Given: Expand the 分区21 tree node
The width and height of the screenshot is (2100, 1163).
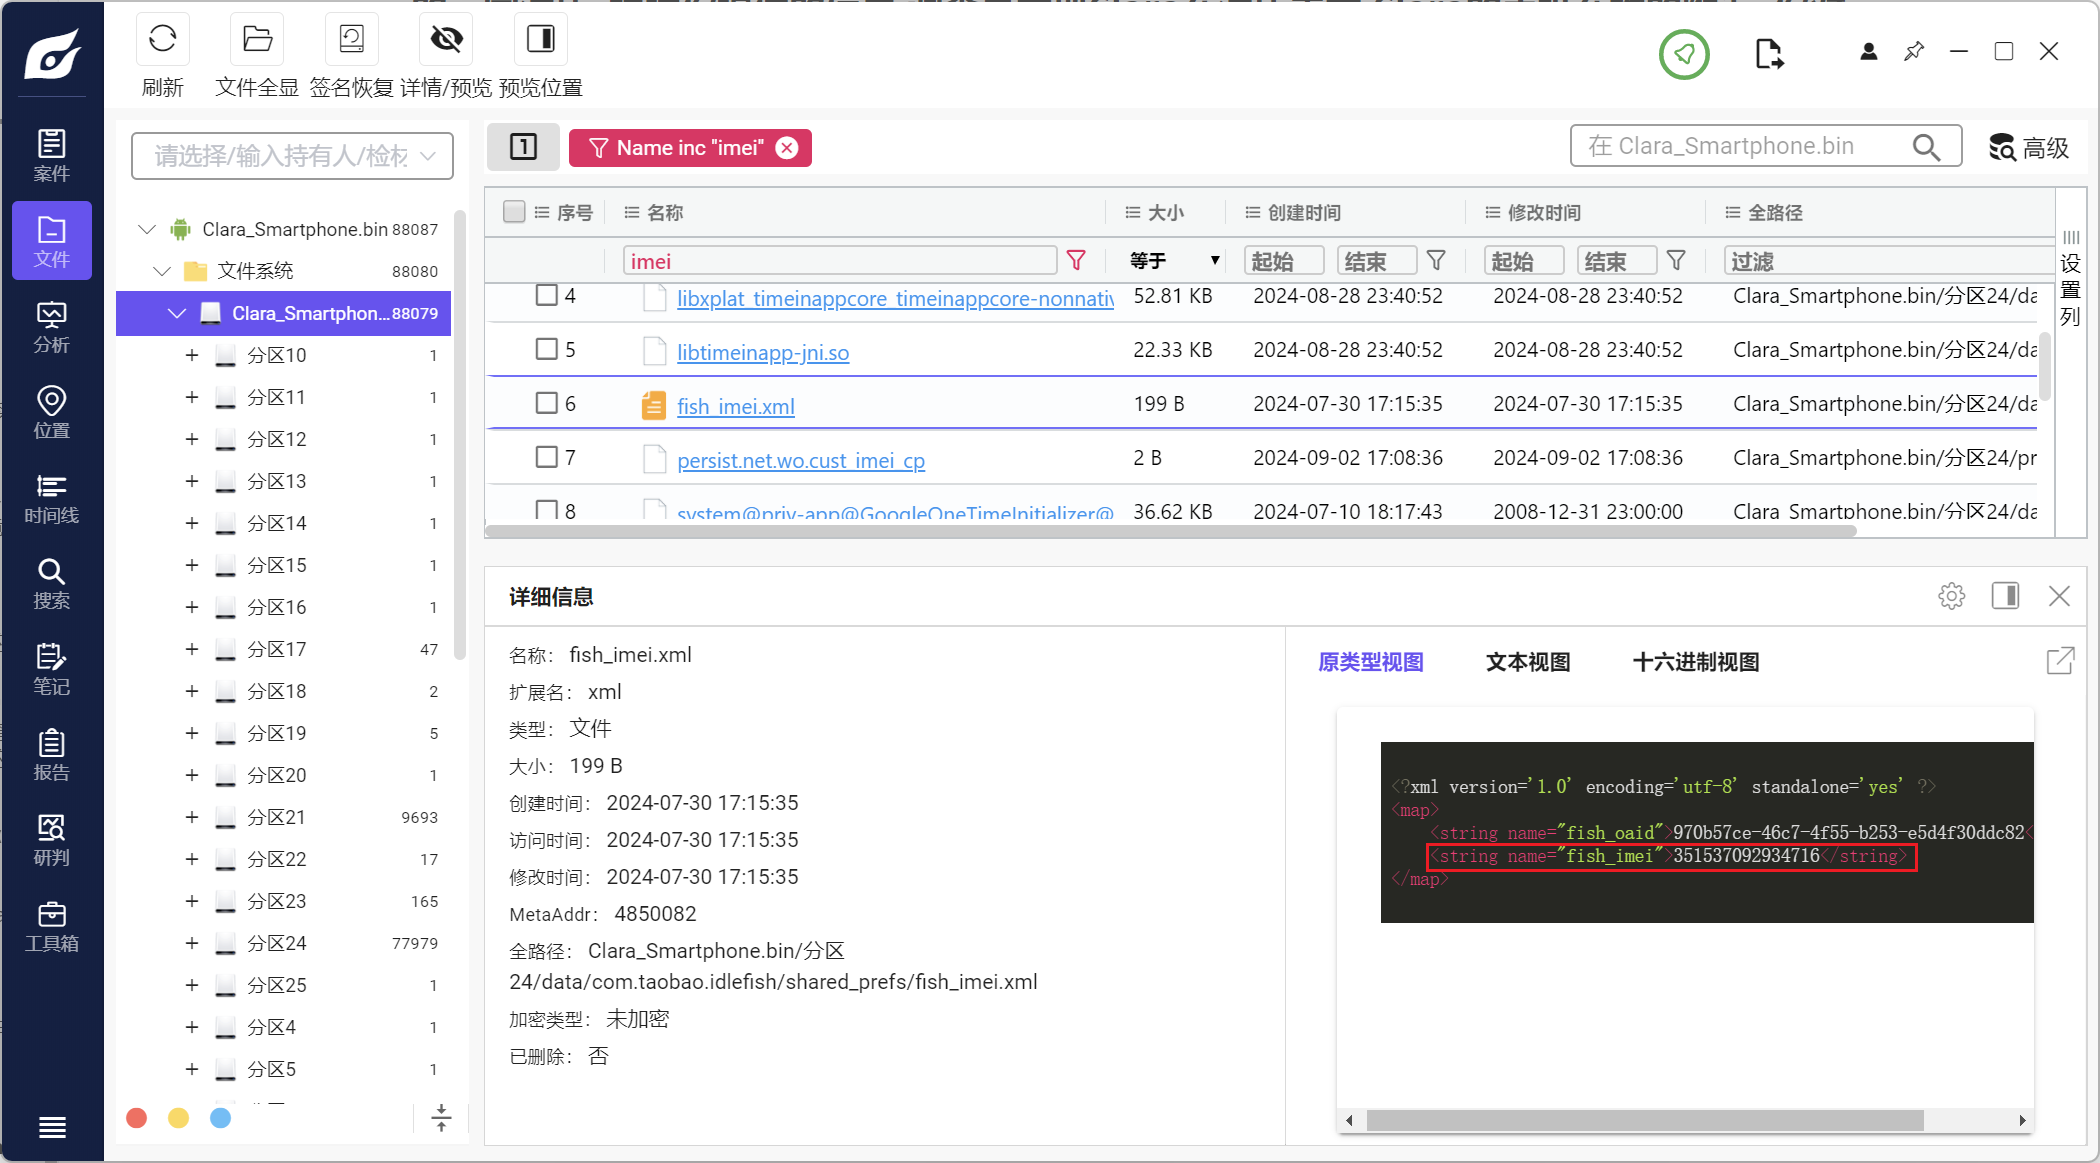Looking at the screenshot, I should coord(192,817).
